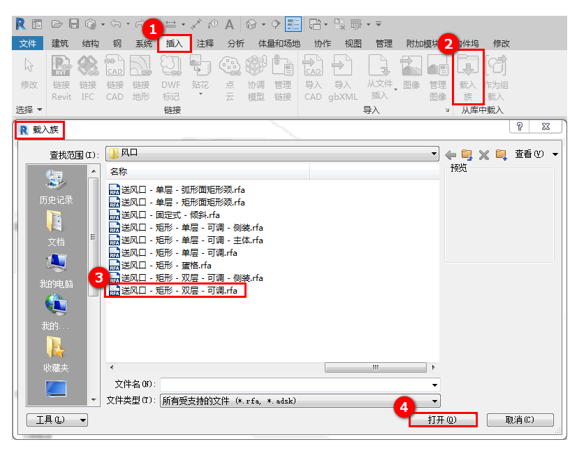Screen dimensions: 576x456
Task: Click the horizontal scrollbar in file list
Action: tap(375, 367)
